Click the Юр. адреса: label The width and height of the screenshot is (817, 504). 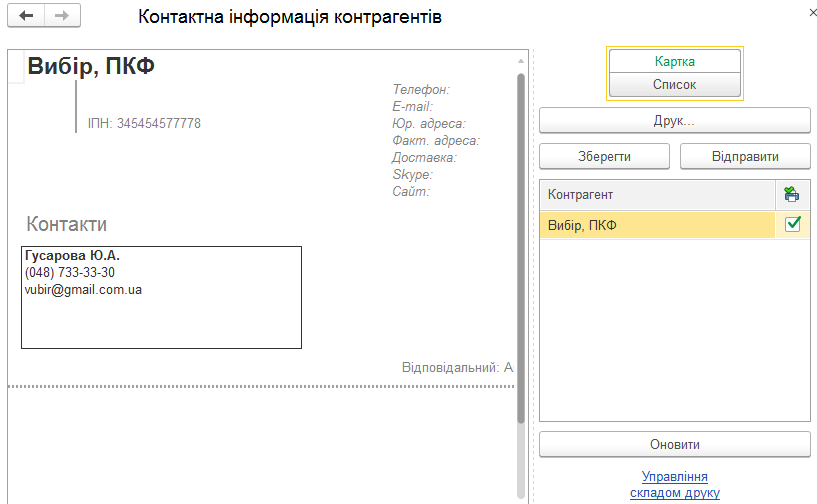(429, 124)
